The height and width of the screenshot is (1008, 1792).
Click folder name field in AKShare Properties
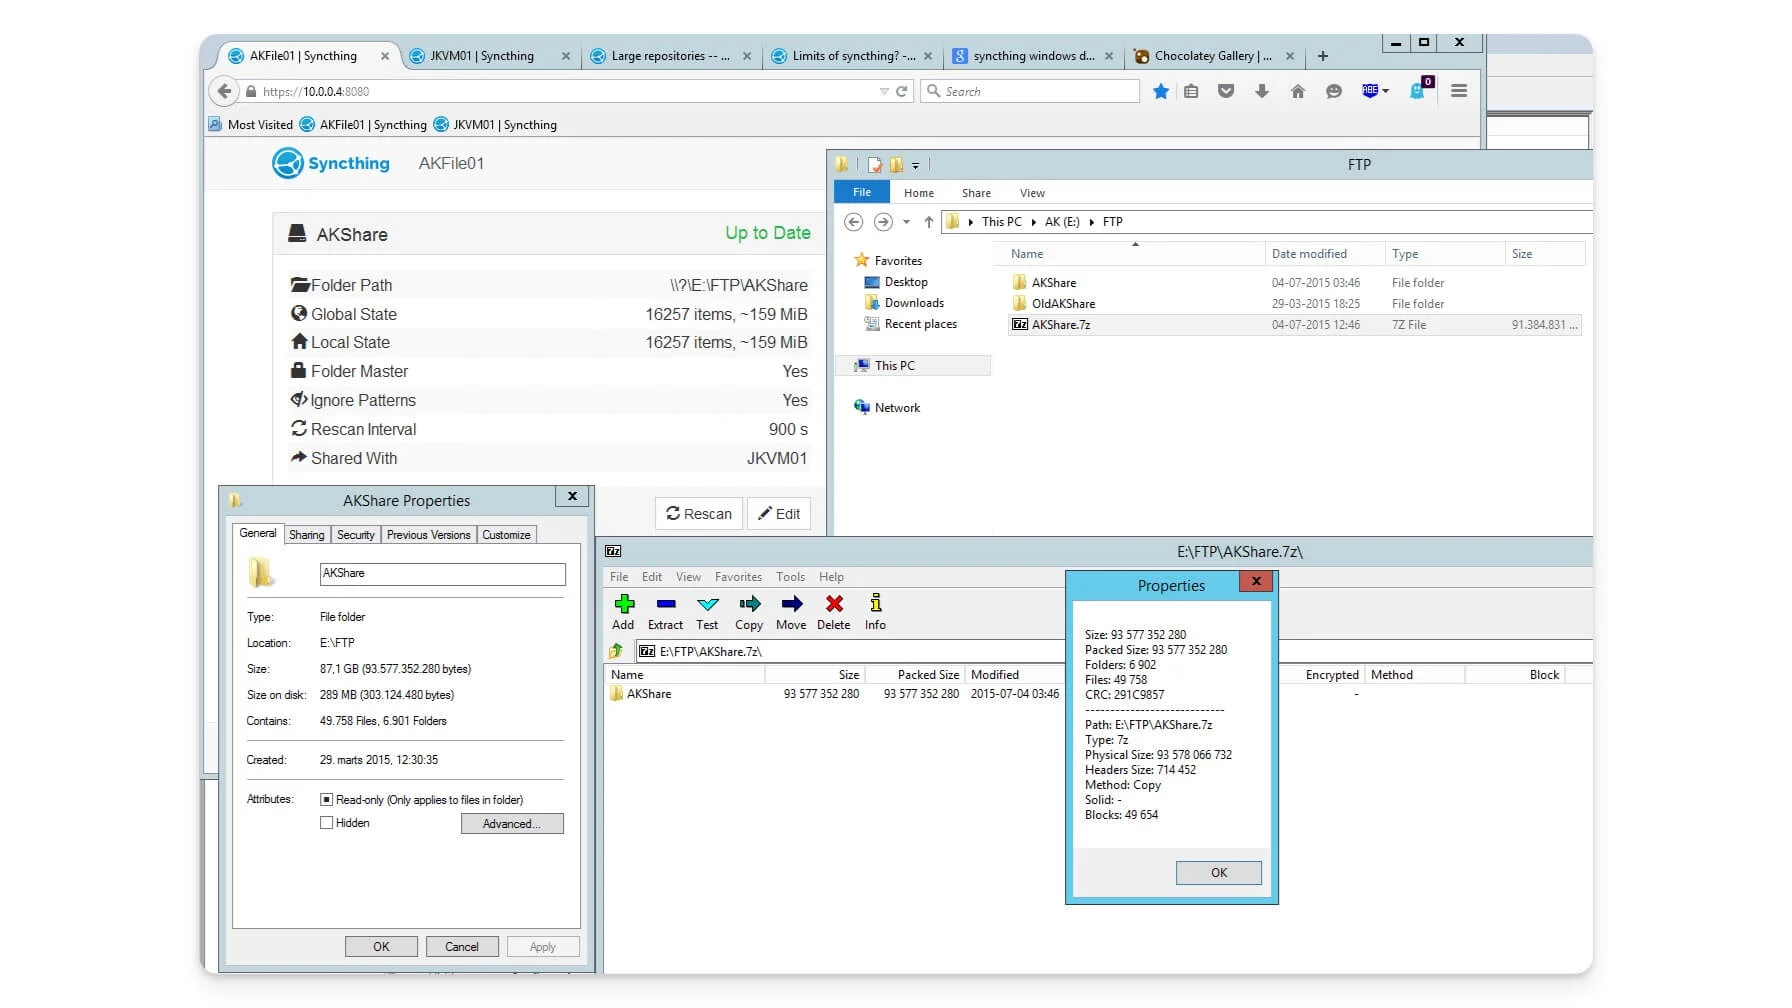[443, 574]
